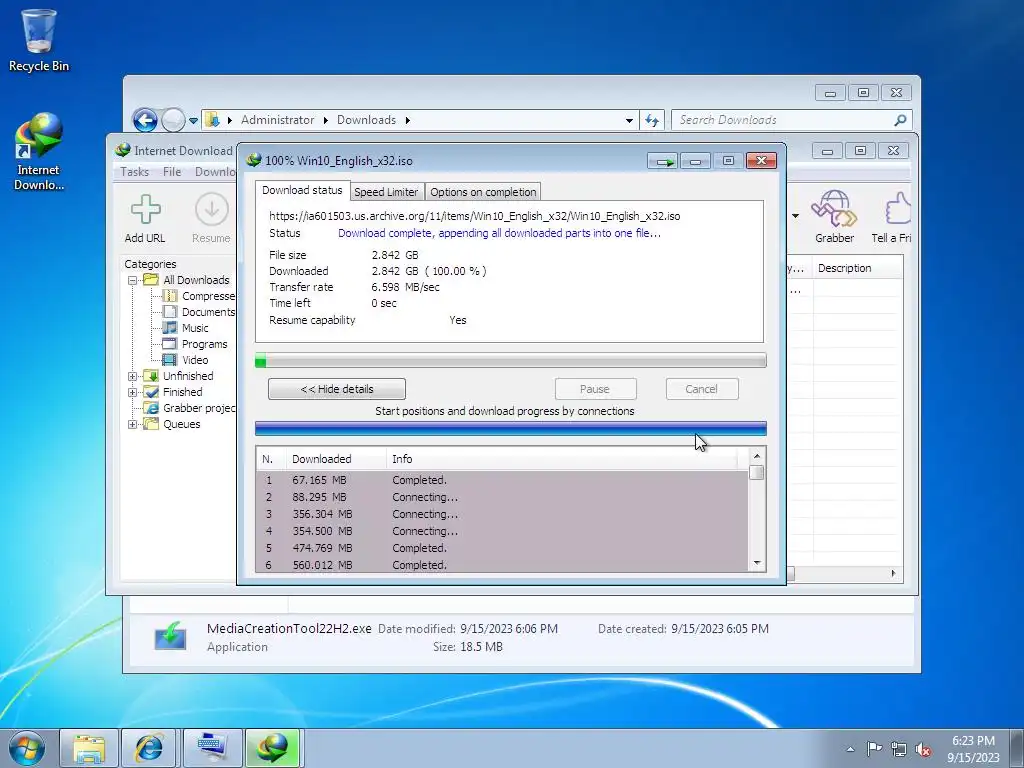Open the recent locations dropdown beside Forward button
The width and height of the screenshot is (1024, 768).
coord(193,121)
